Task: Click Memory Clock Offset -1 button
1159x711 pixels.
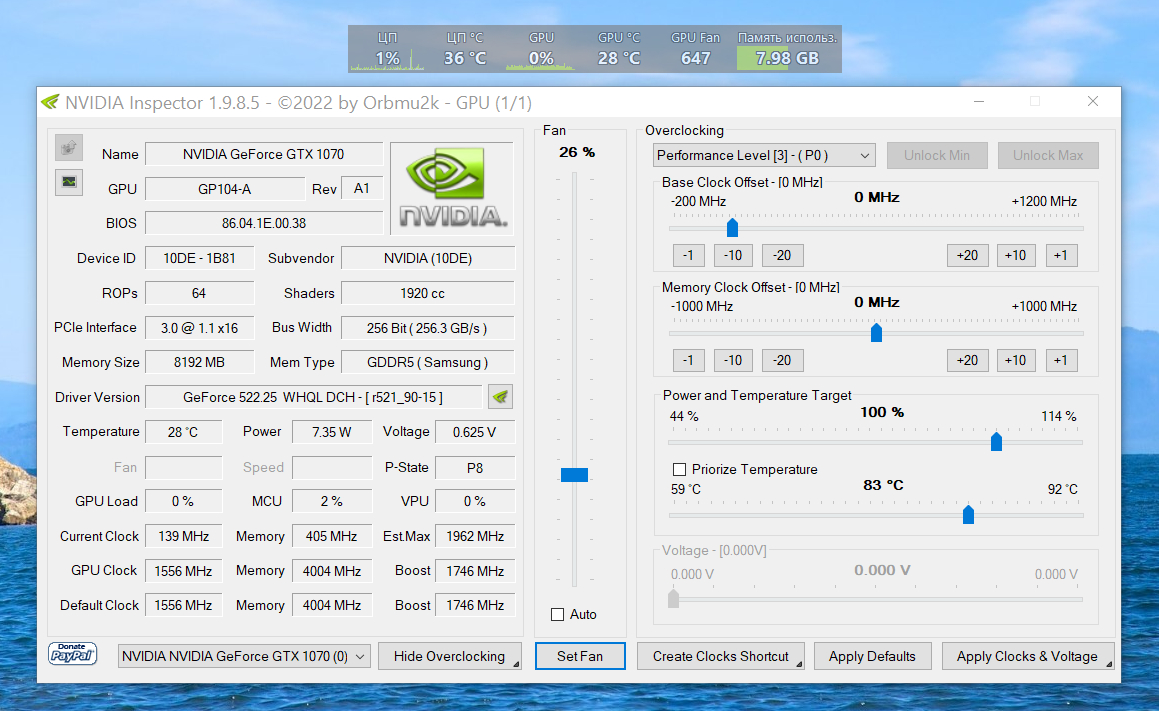Action: click(x=688, y=360)
